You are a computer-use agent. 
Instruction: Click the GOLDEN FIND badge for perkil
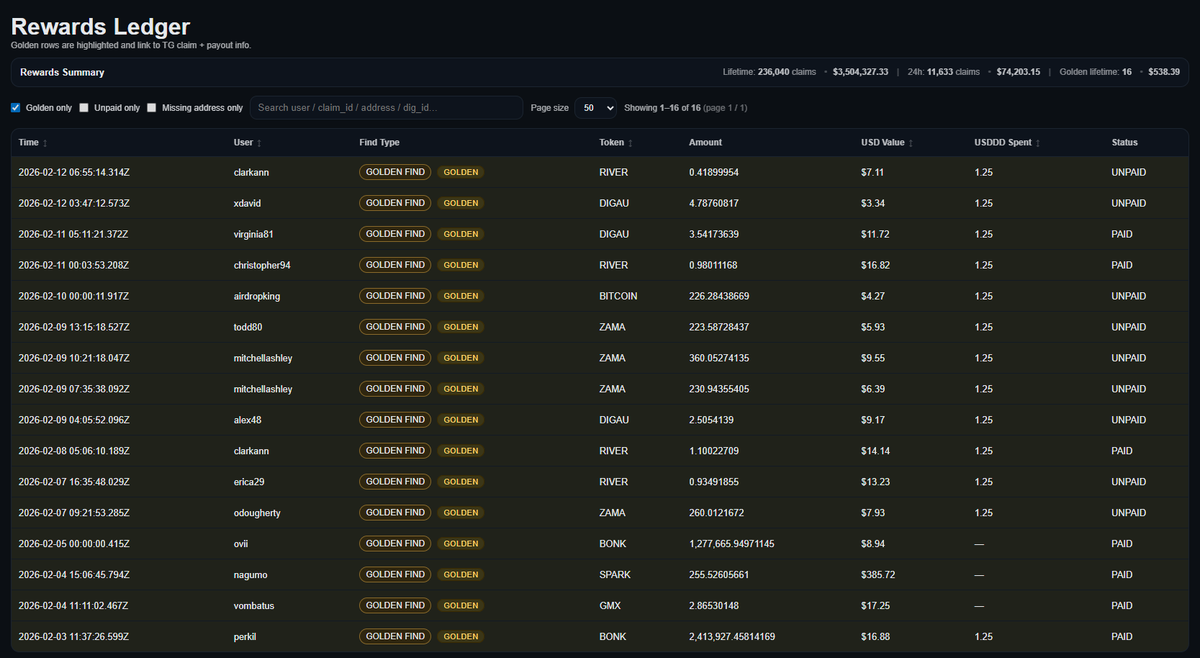click(x=395, y=636)
